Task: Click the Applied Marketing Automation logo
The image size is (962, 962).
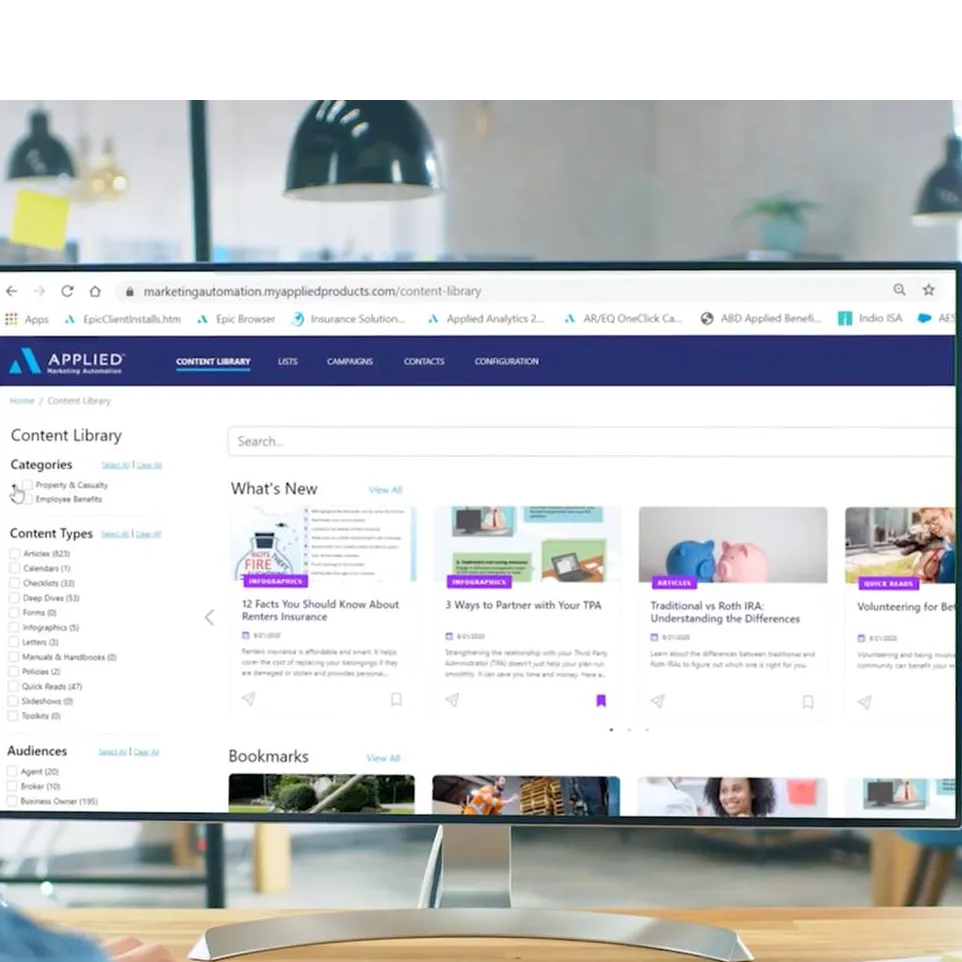Action: click(68, 360)
